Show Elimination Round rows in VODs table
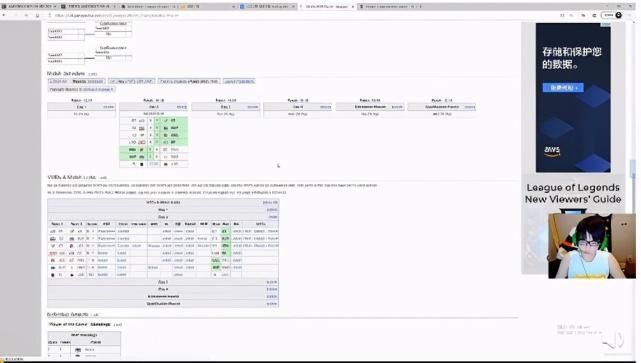Viewport: 641px width, 363px height. tap(272, 297)
